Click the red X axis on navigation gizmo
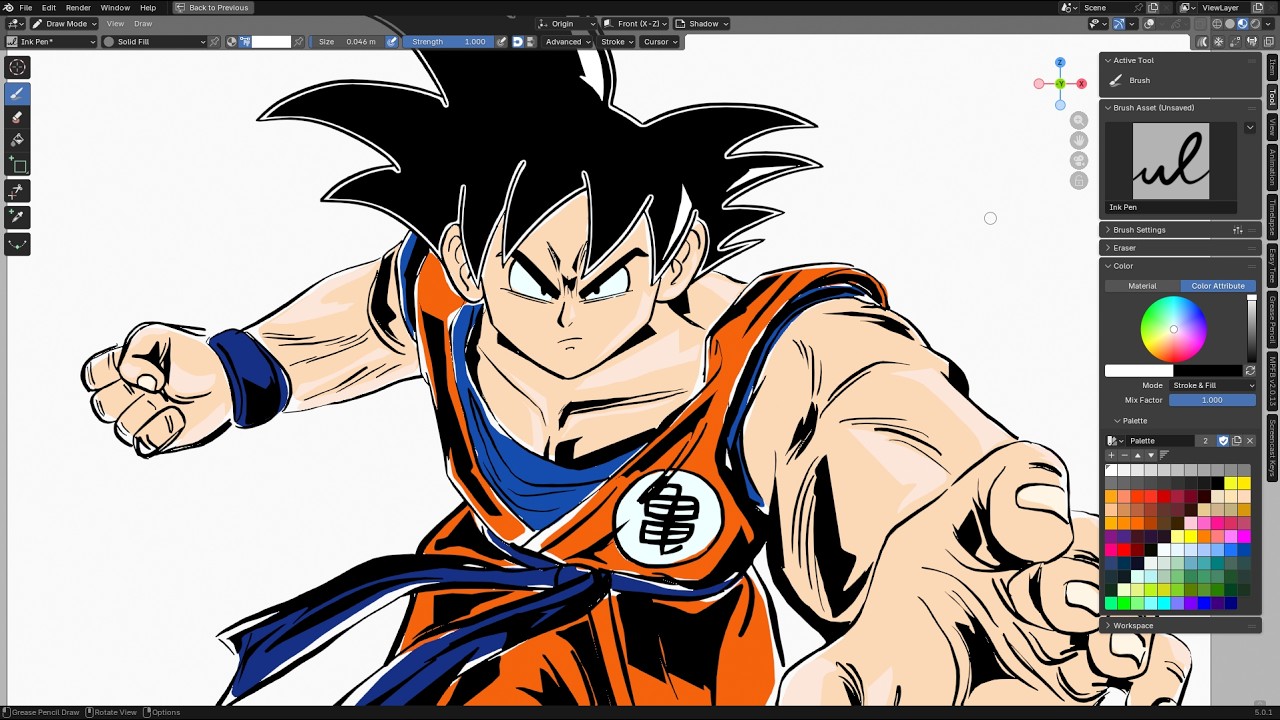Screen dimensions: 1280x720 tap(1081, 84)
